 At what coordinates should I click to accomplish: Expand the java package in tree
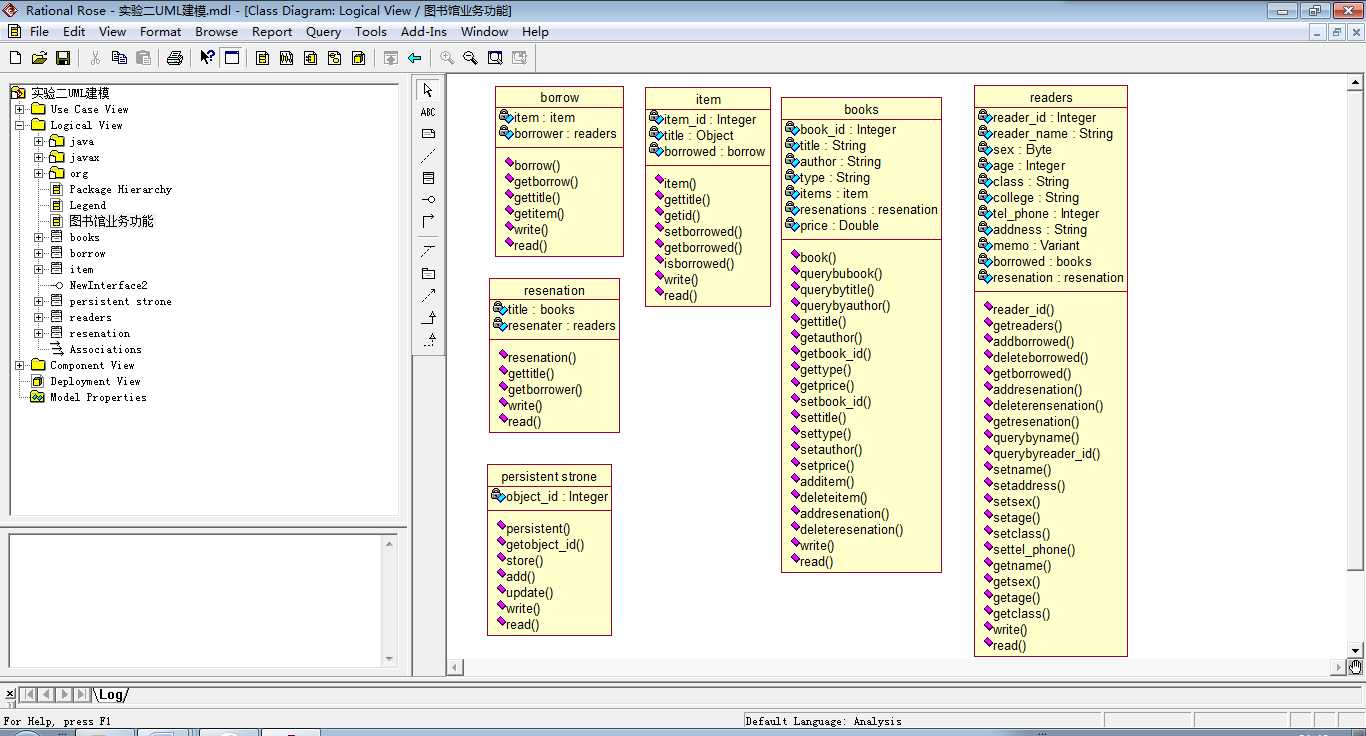tap(39, 141)
